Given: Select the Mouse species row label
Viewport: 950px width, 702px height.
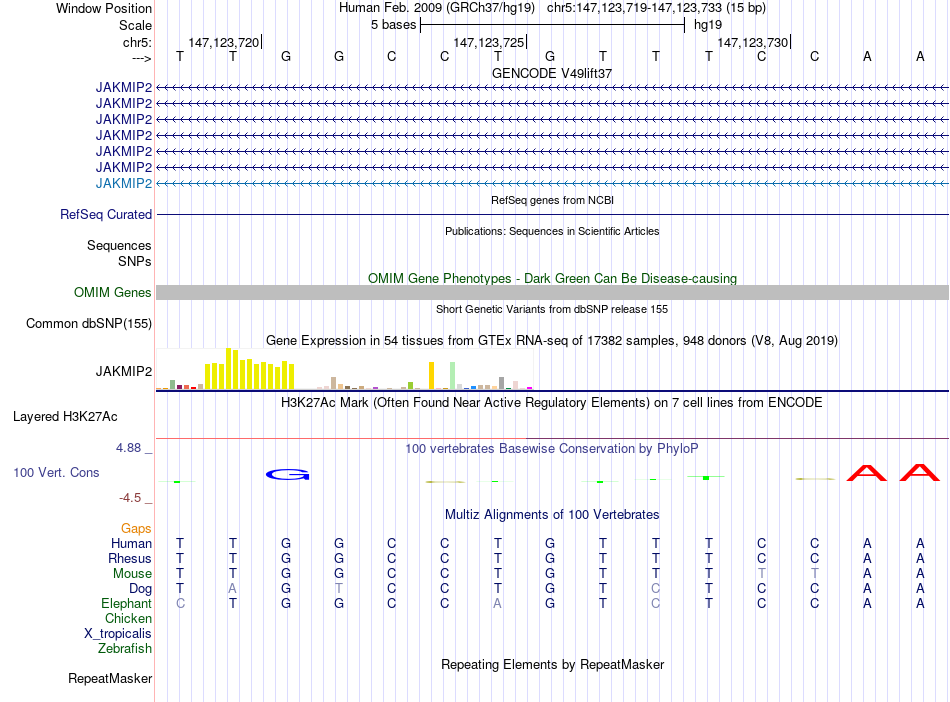Looking at the screenshot, I should click(132, 574).
